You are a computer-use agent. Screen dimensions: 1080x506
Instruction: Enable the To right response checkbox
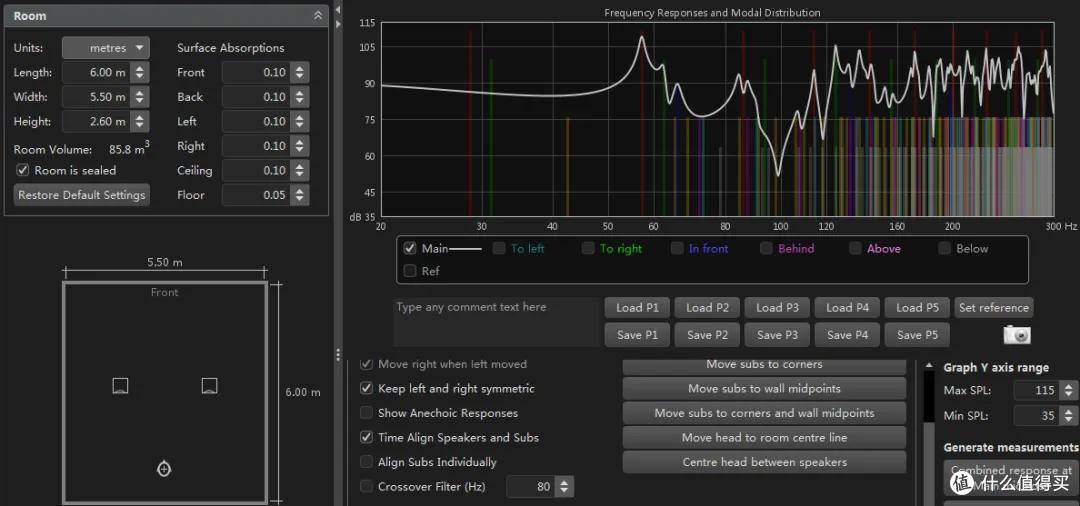coord(588,249)
